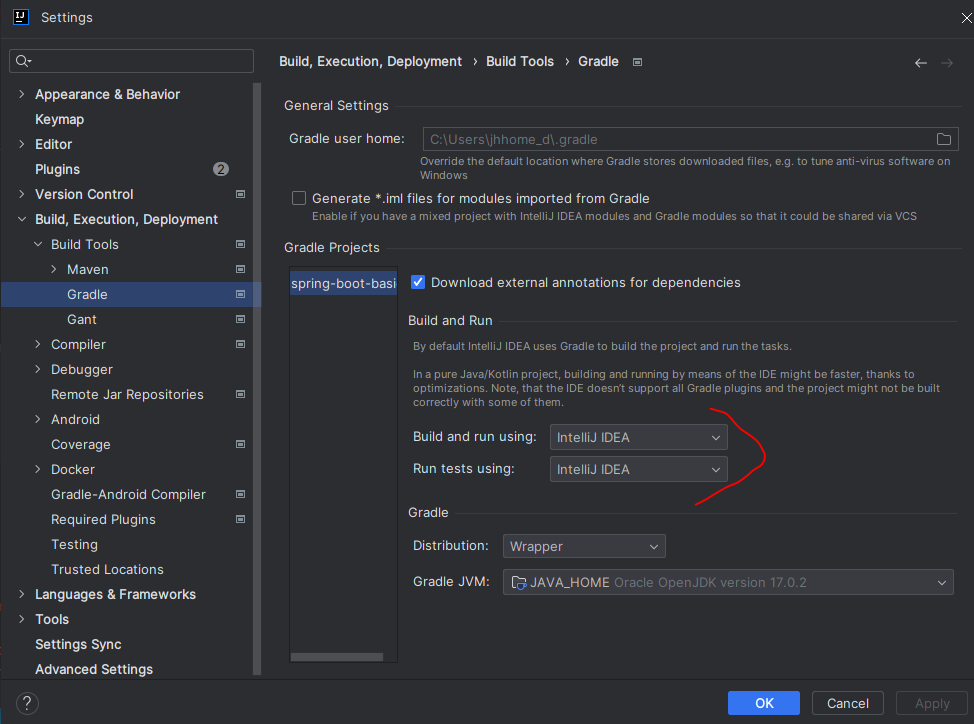Uncheck Download external annotations for dependencies
This screenshot has width=974, height=724.
[418, 282]
